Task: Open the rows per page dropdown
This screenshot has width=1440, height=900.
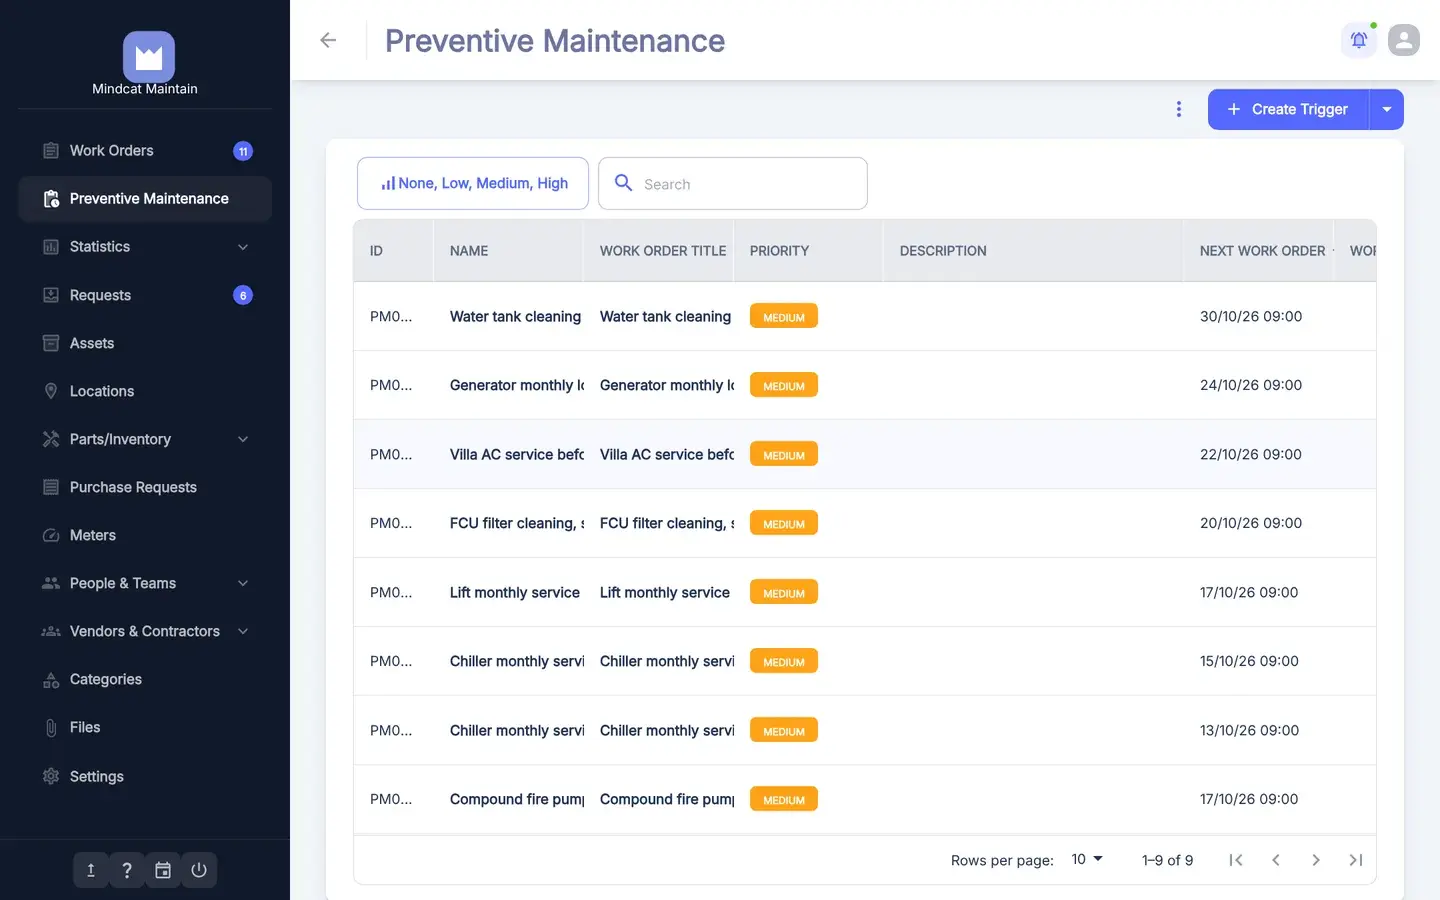Action: [x=1087, y=859]
